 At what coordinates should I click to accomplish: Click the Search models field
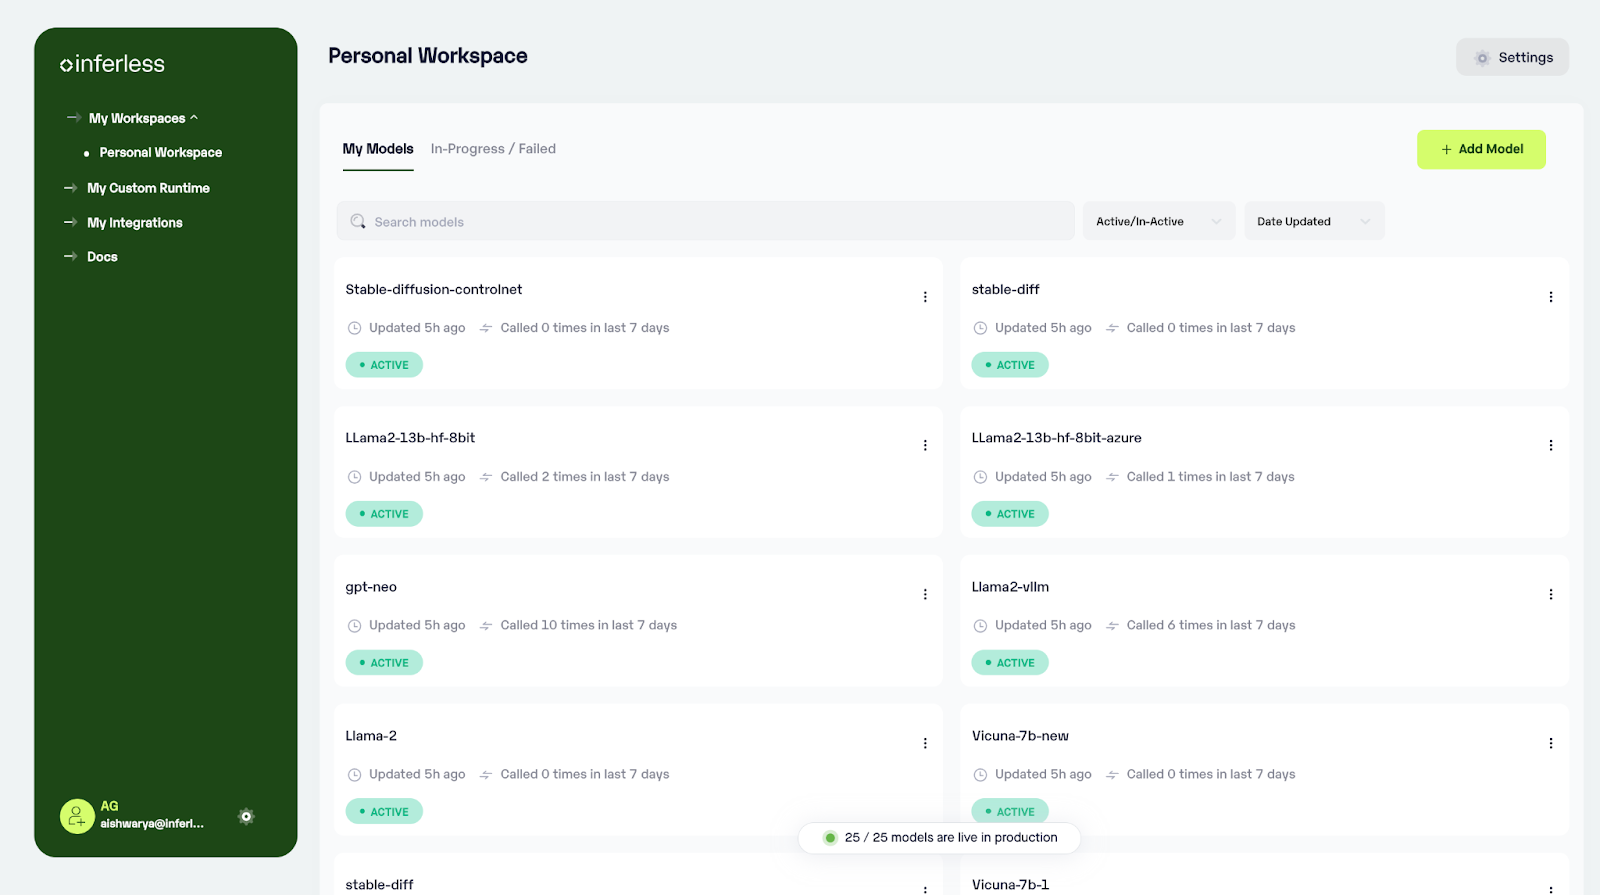tap(705, 222)
